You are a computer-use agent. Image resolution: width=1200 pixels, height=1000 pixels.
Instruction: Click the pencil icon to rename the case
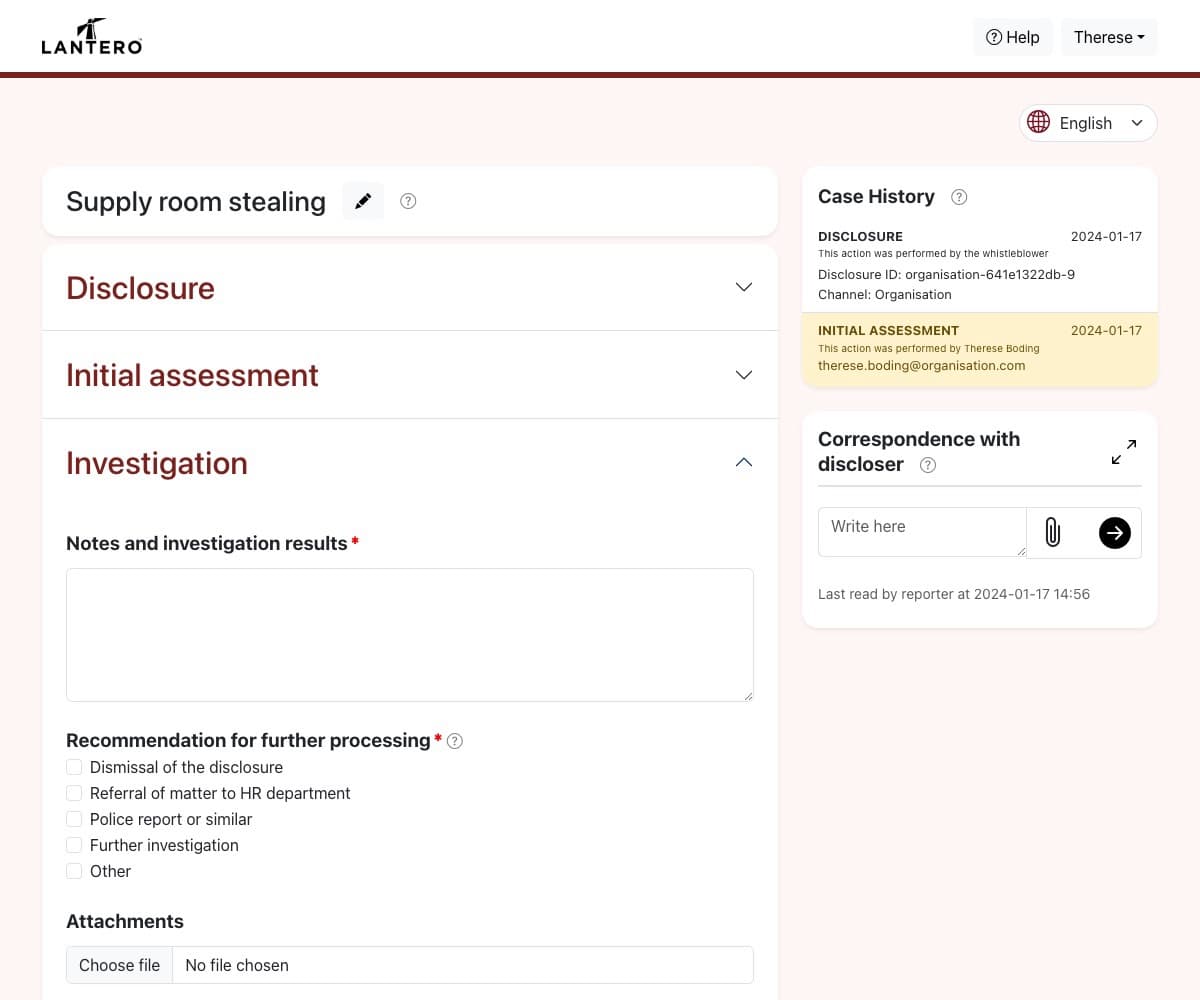click(x=362, y=200)
